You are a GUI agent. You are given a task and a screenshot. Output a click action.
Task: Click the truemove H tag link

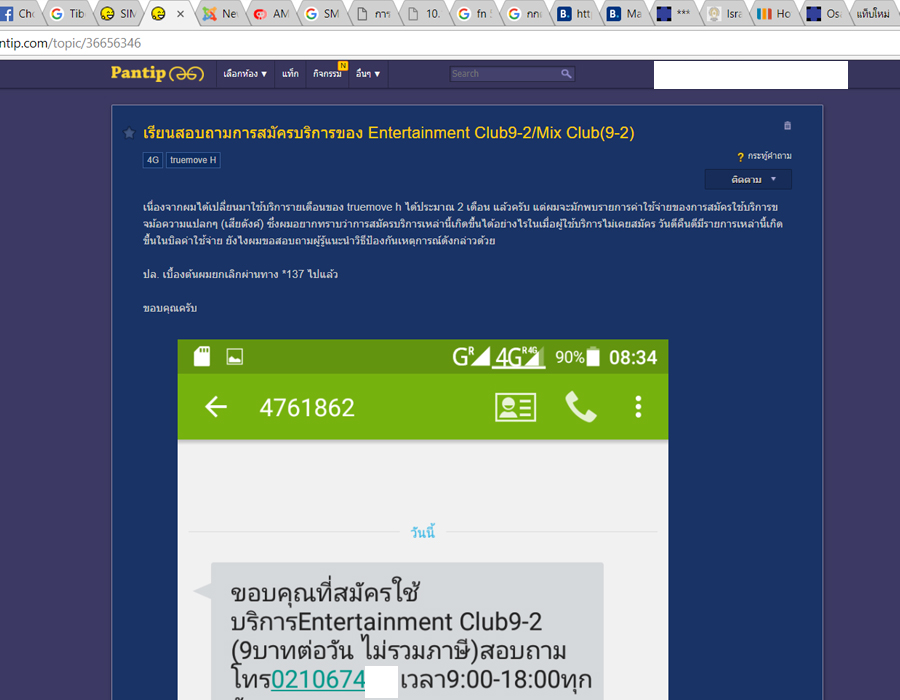tap(193, 160)
